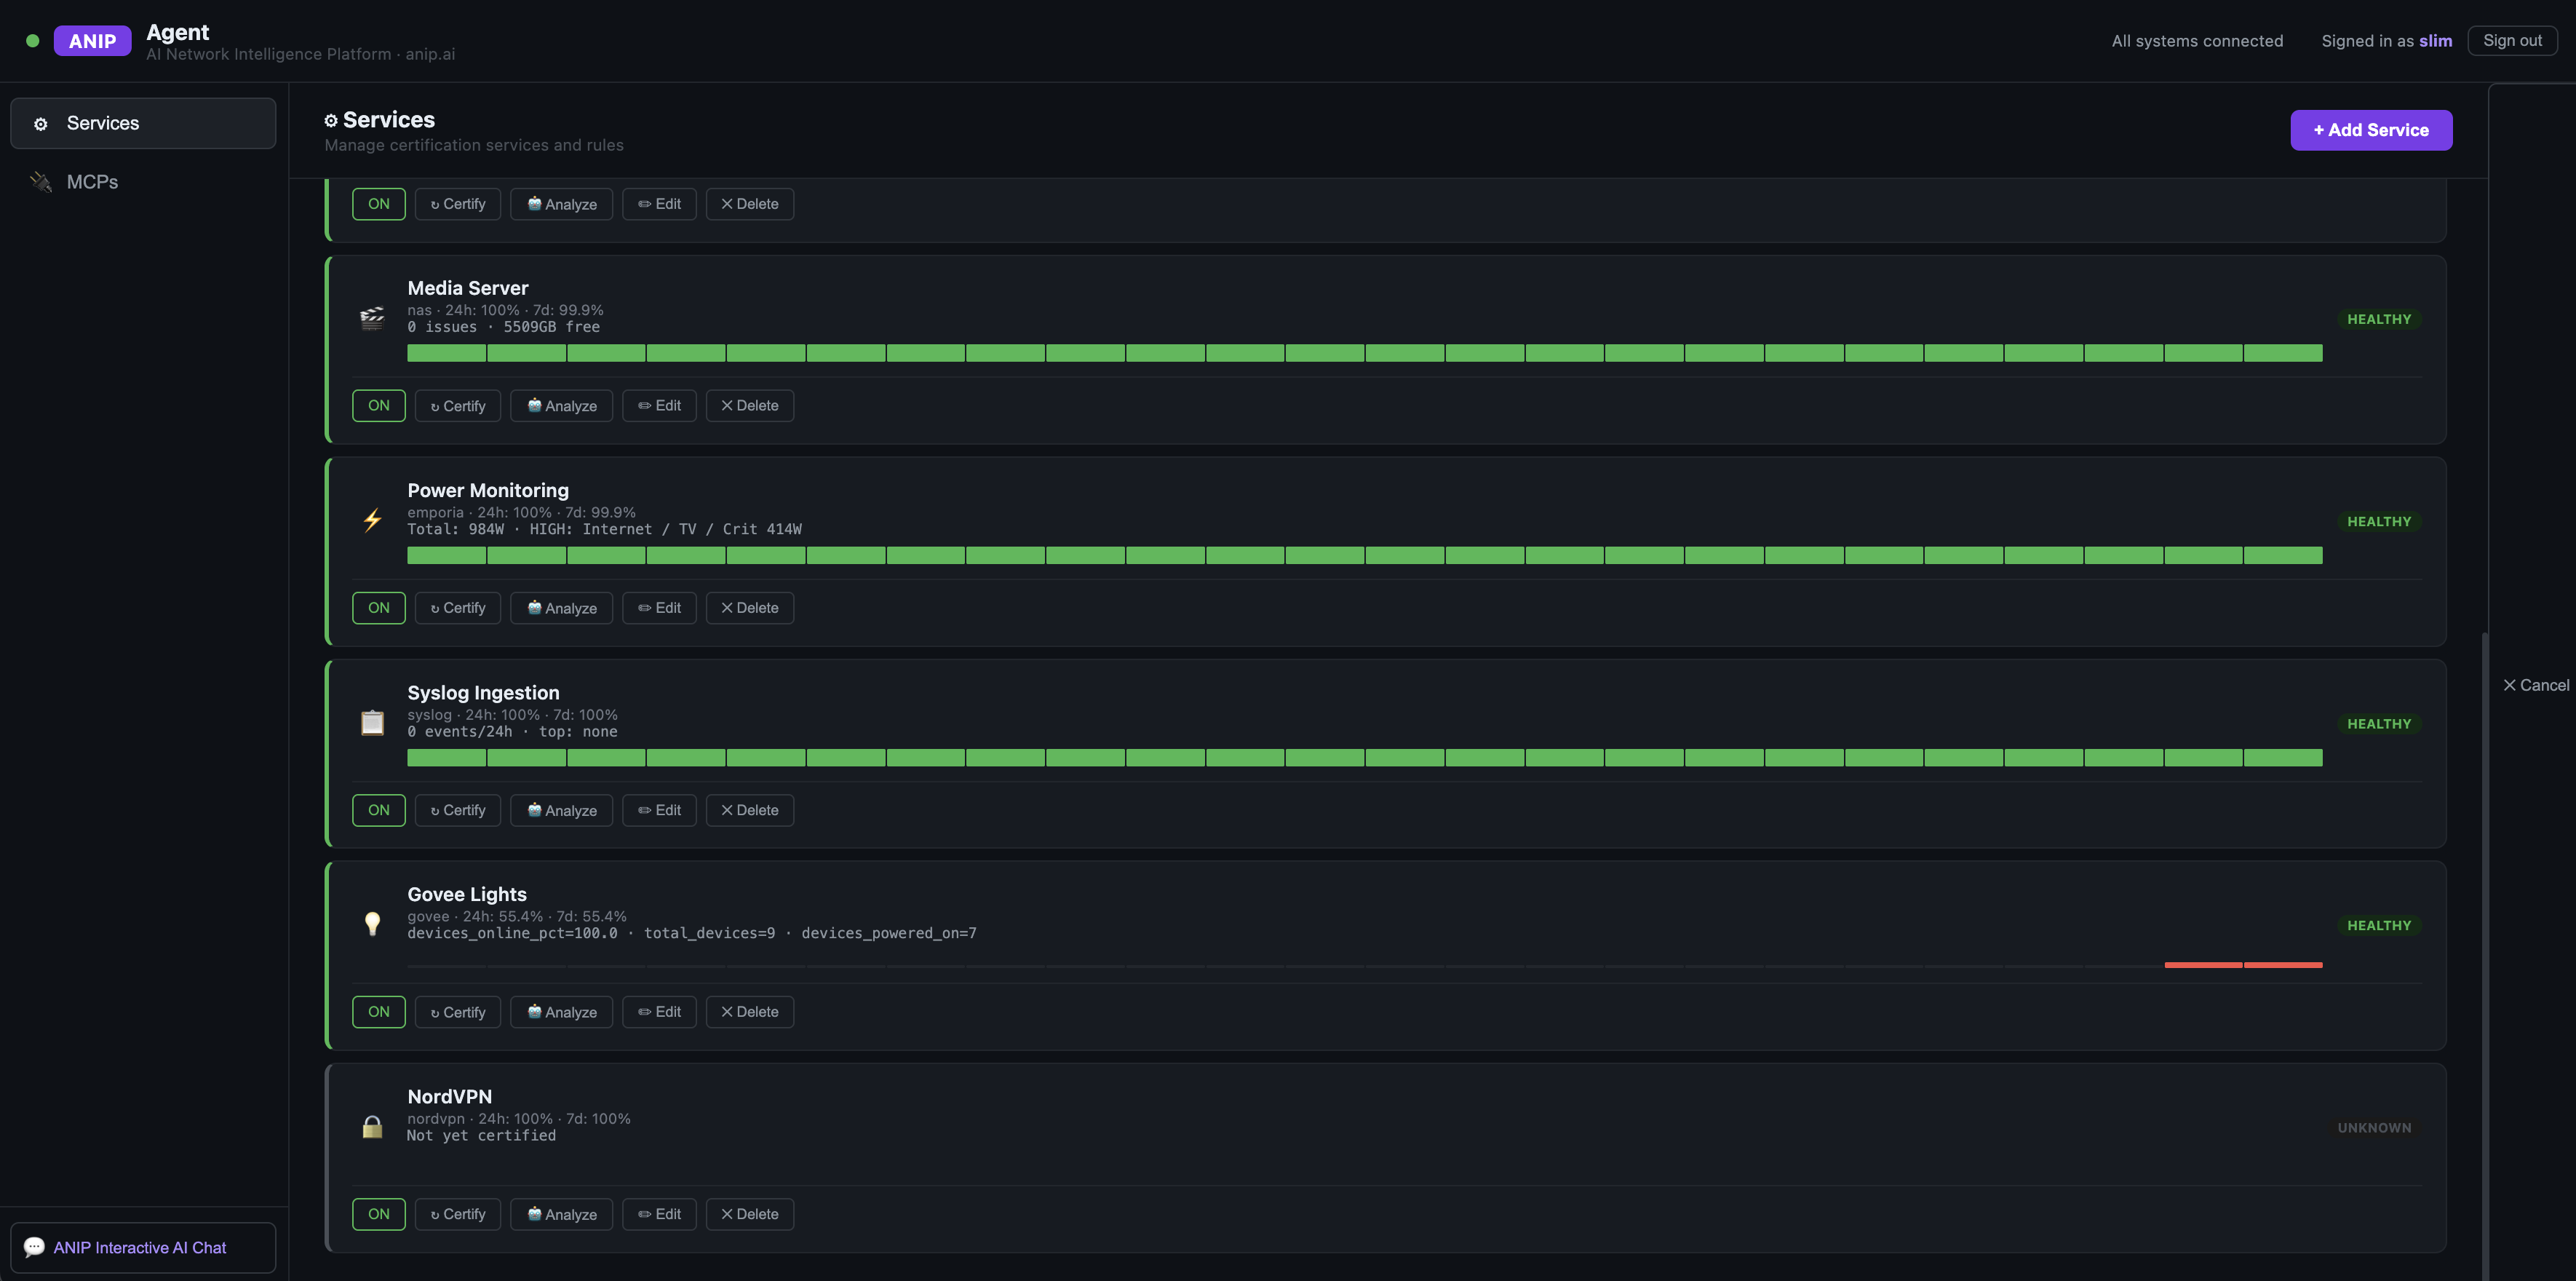Open ANIP Interactive AI Chat

[143, 1247]
